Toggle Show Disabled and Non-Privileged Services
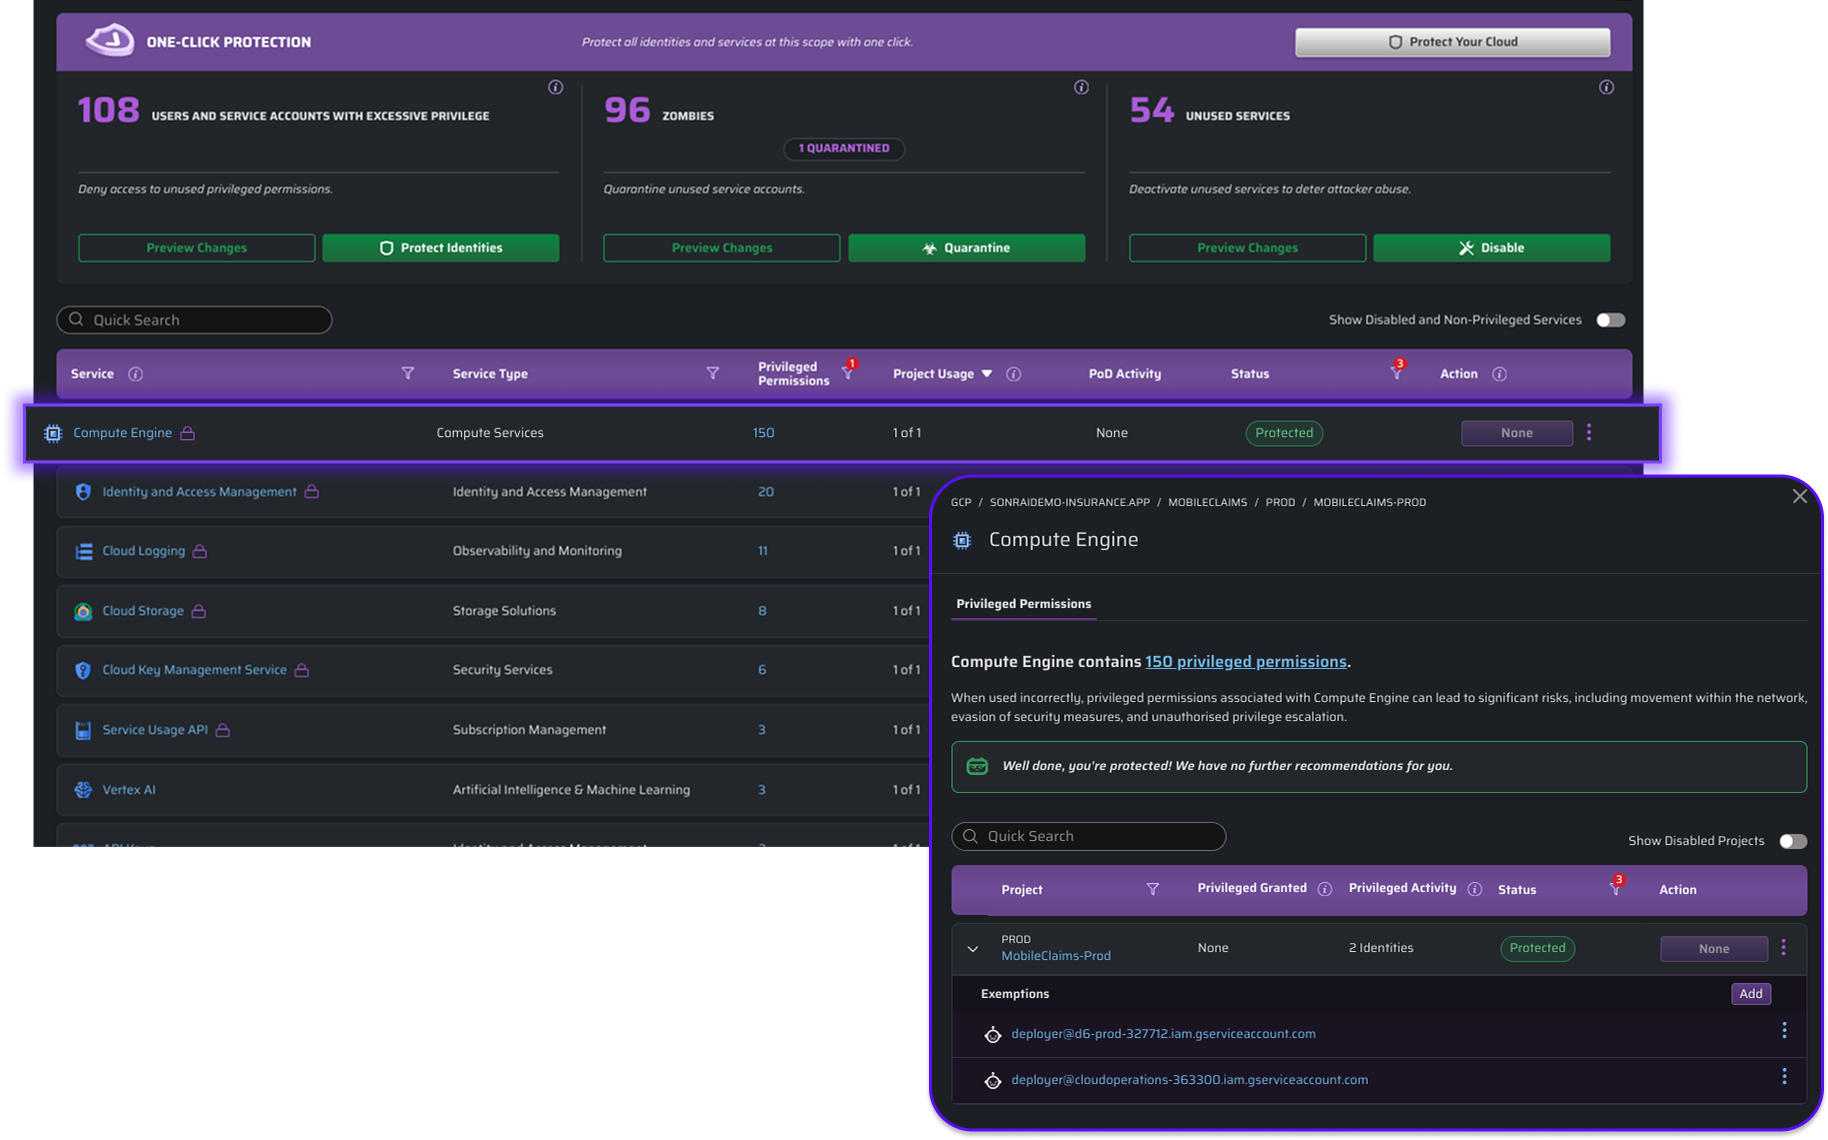Image resolution: width=1828 pixels, height=1140 pixels. tap(1610, 320)
